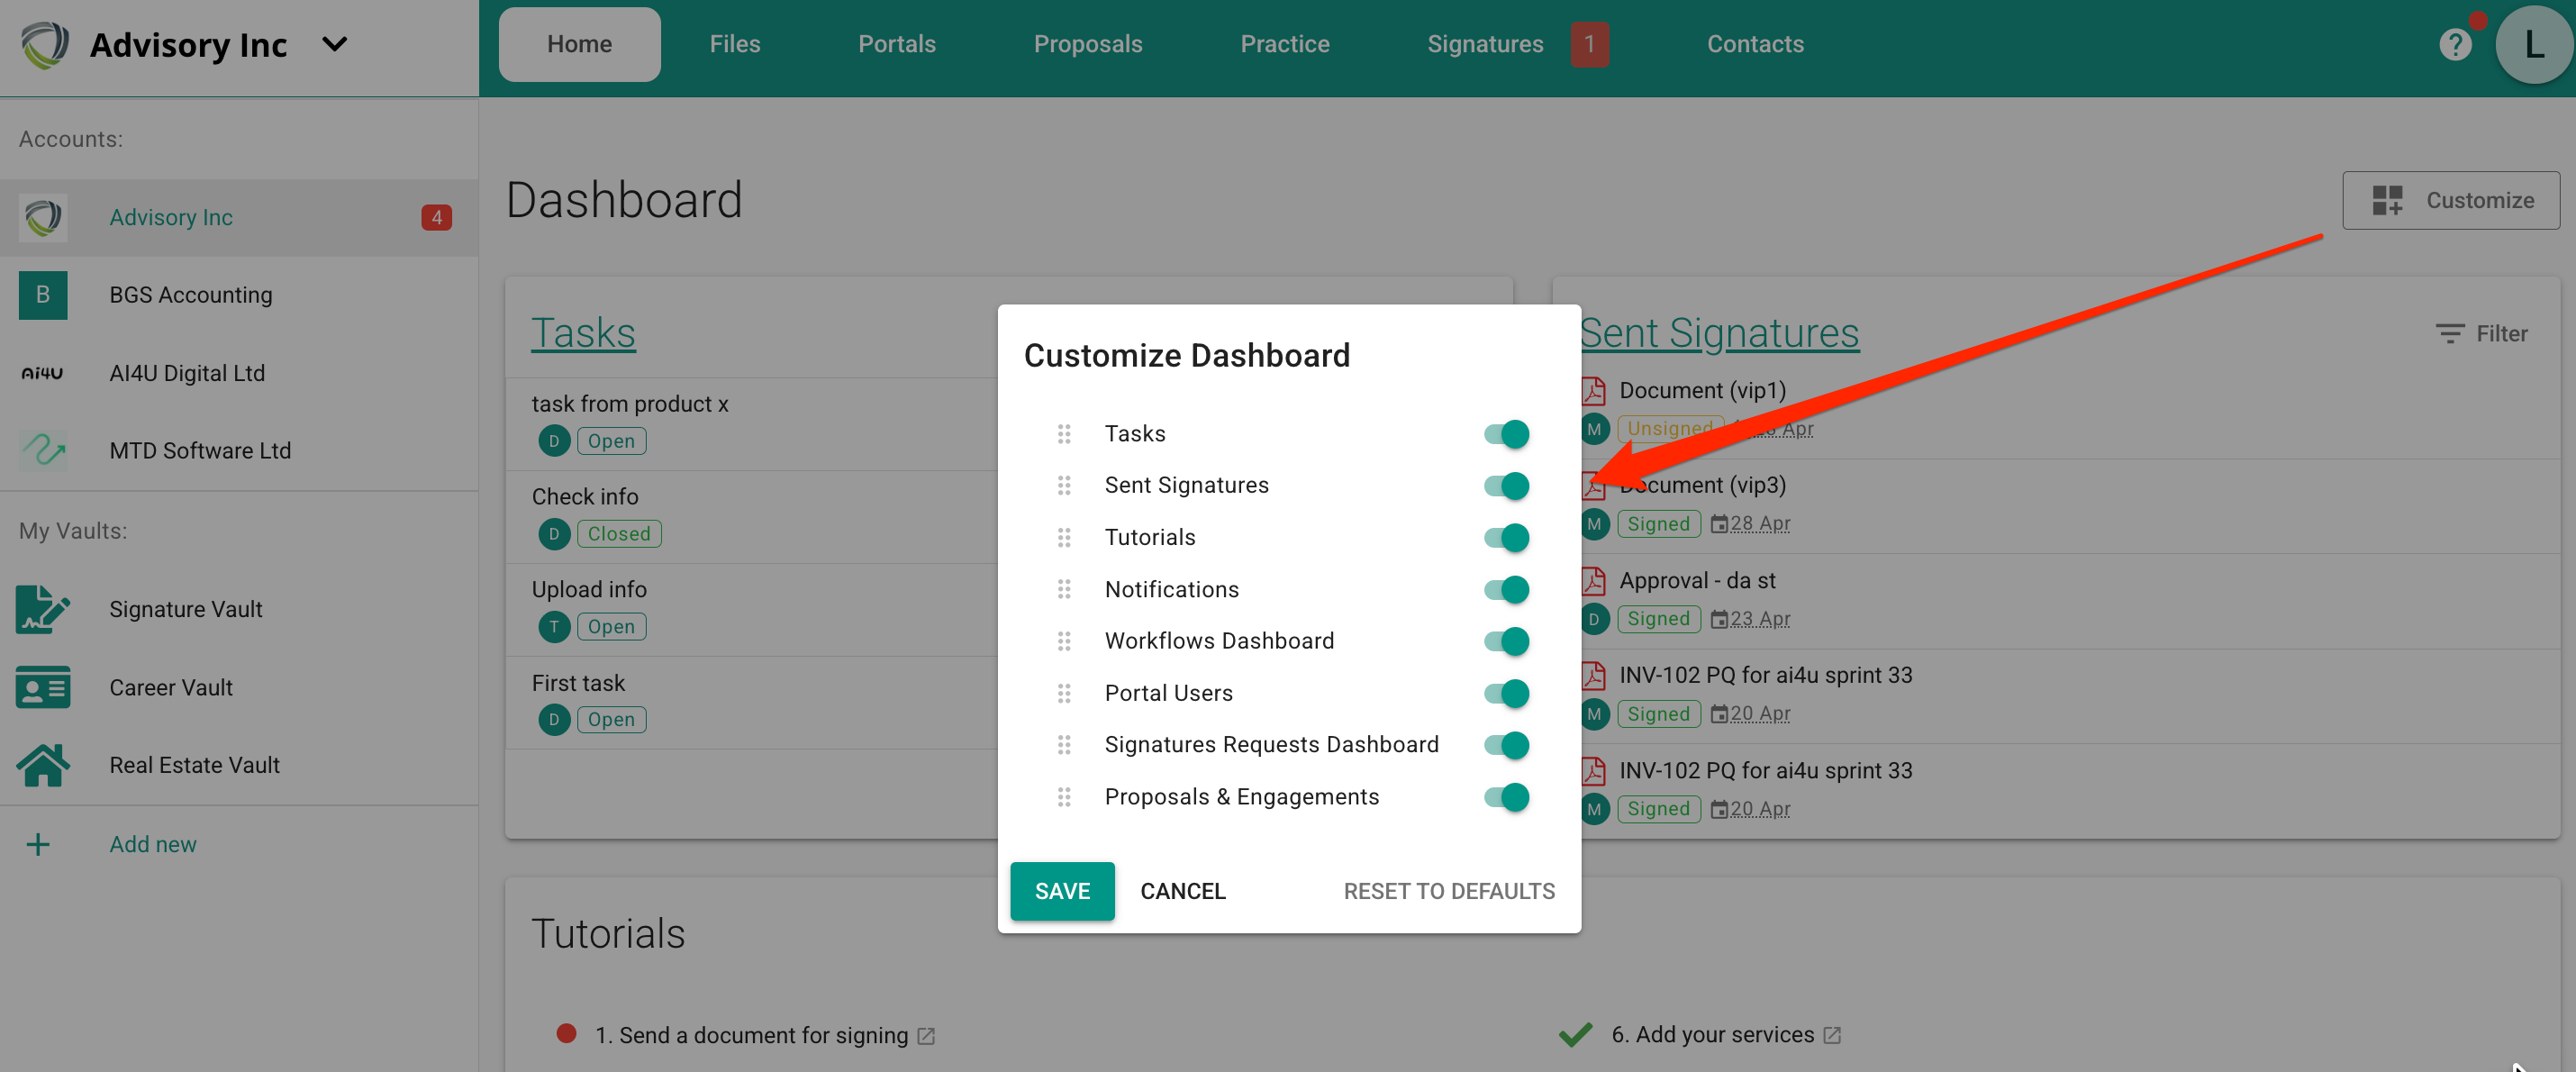The height and width of the screenshot is (1072, 2576).
Task: Open the Signatures tab
Action: 1485,45
